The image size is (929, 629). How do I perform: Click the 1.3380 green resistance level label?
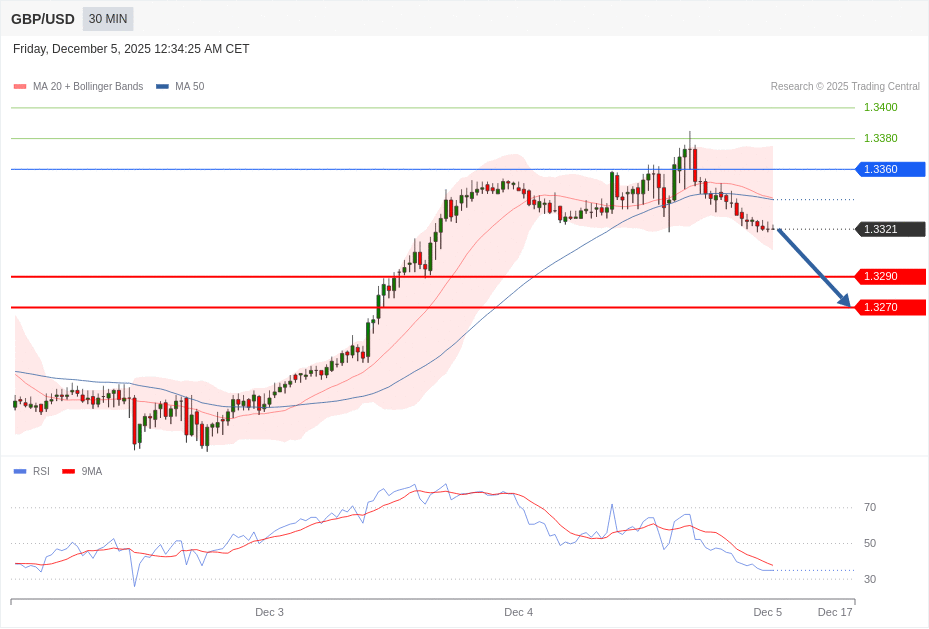tap(879, 138)
